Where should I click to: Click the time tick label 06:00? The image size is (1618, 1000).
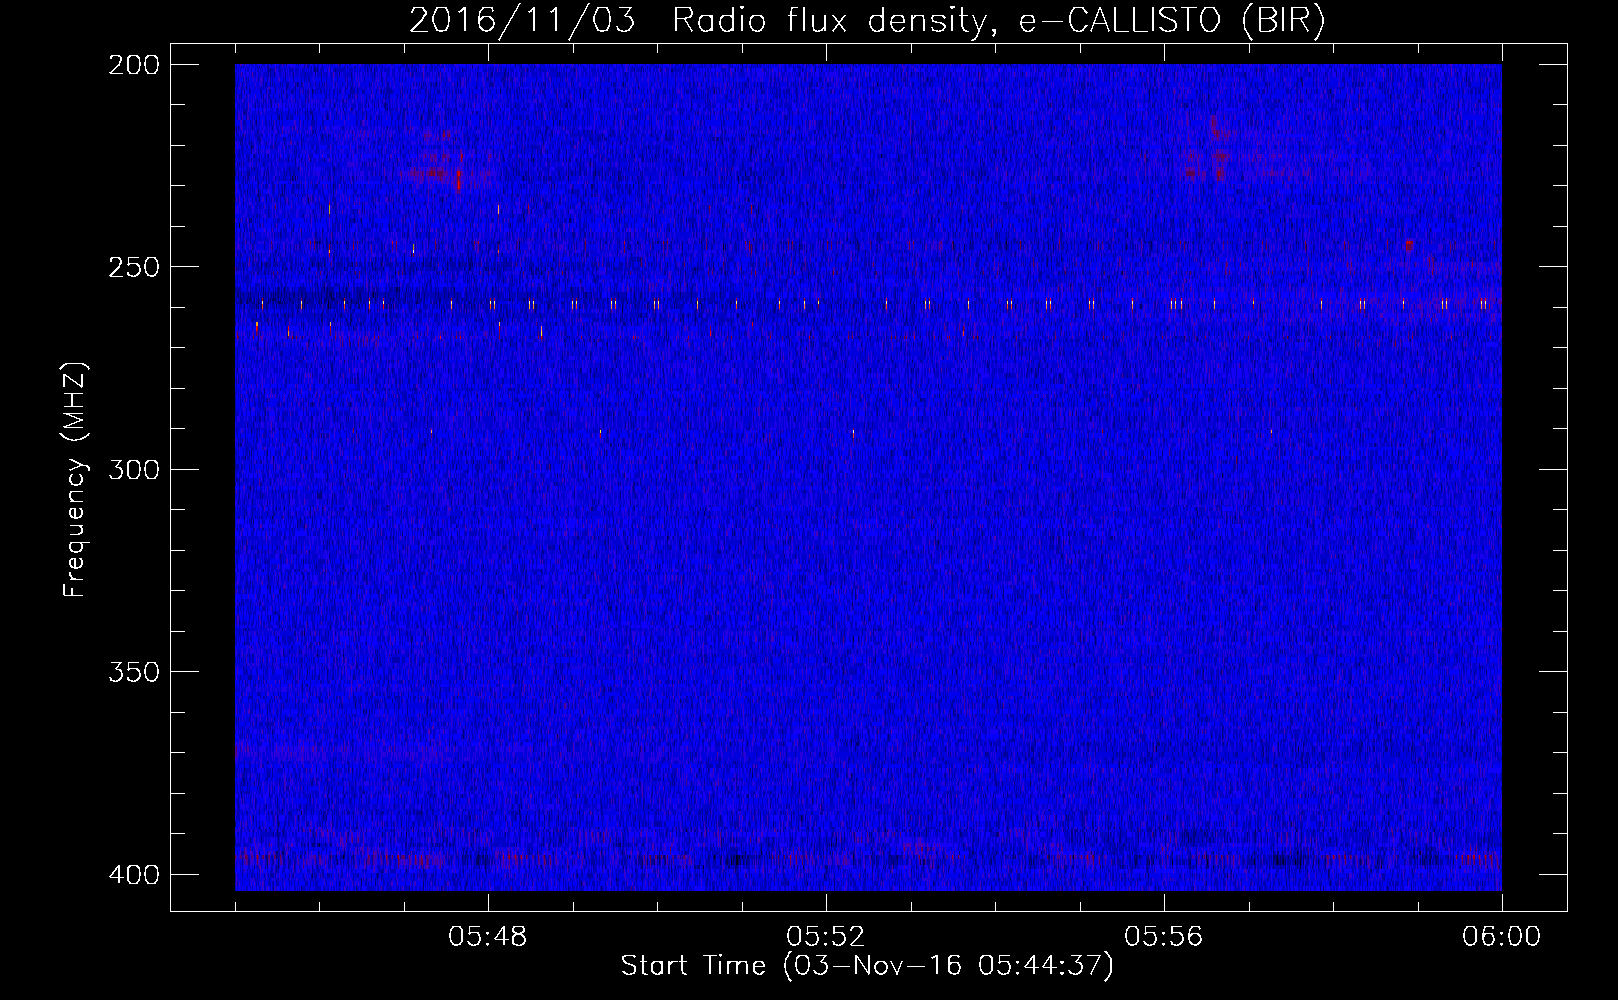point(1502,937)
